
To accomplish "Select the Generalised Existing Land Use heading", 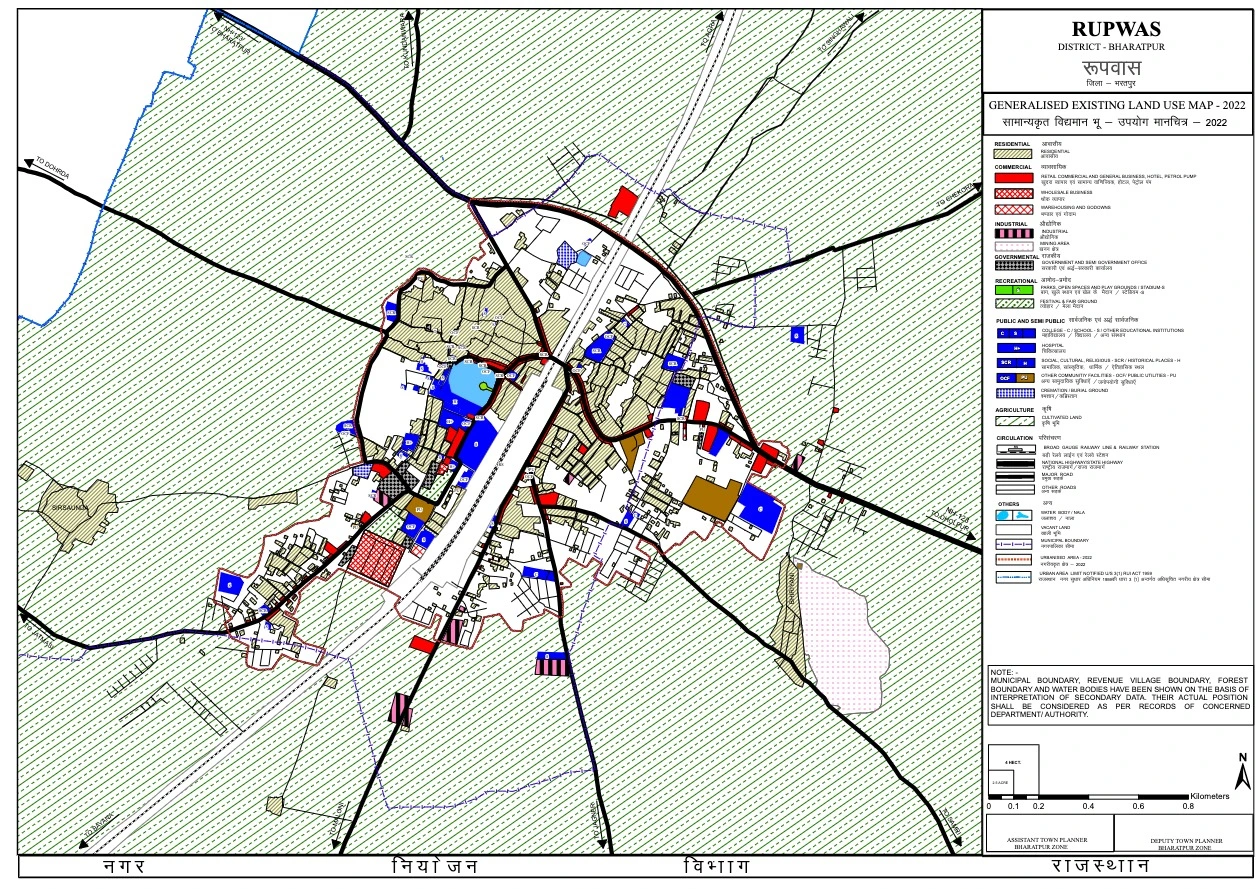I will pos(1118,103).
